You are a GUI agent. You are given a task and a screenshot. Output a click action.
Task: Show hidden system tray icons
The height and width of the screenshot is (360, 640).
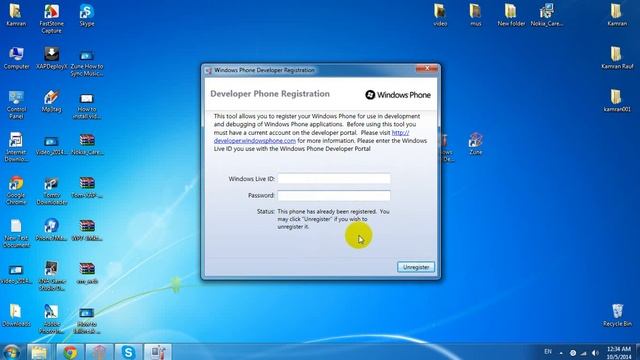point(561,353)
